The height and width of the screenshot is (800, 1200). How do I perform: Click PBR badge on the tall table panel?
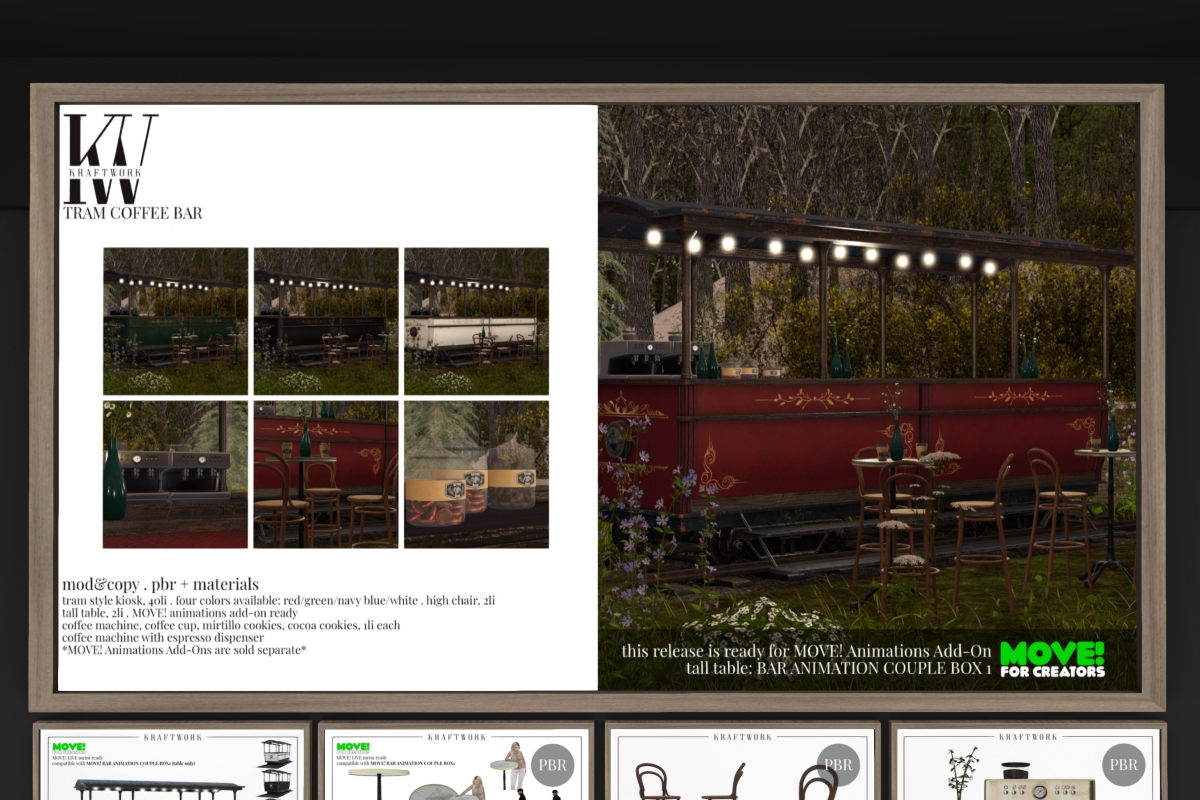tap(553, 766)
